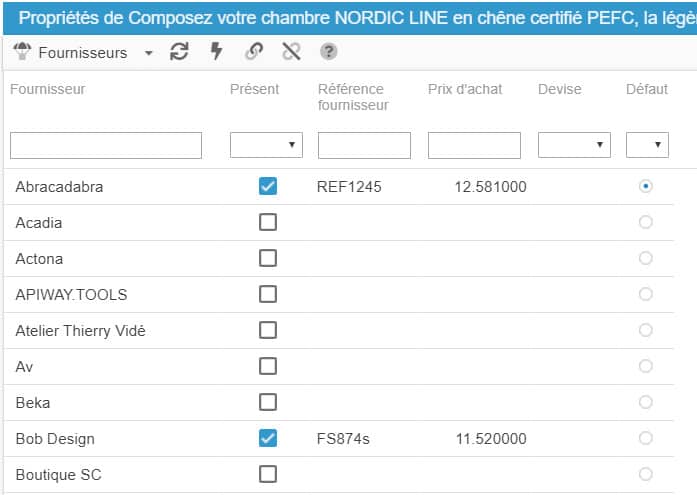
Task: Click the lightning bolt quick action icon
Action: (x=216, y=52)
